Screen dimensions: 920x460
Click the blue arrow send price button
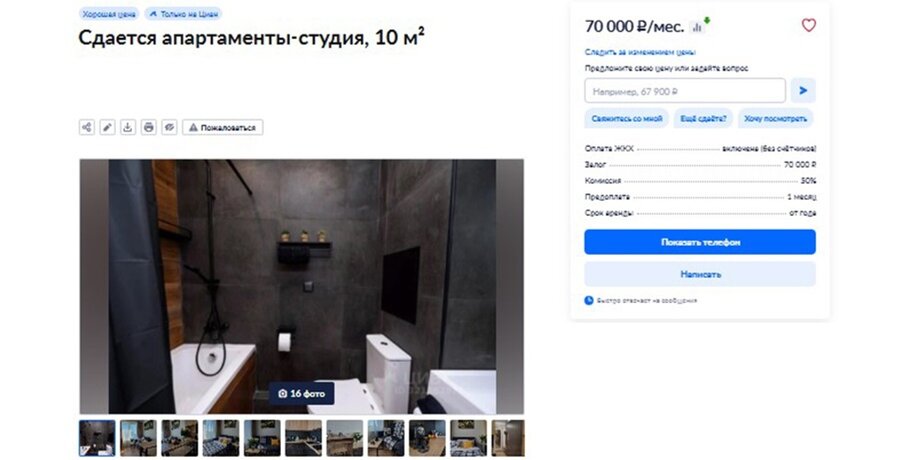coord(803,91)
